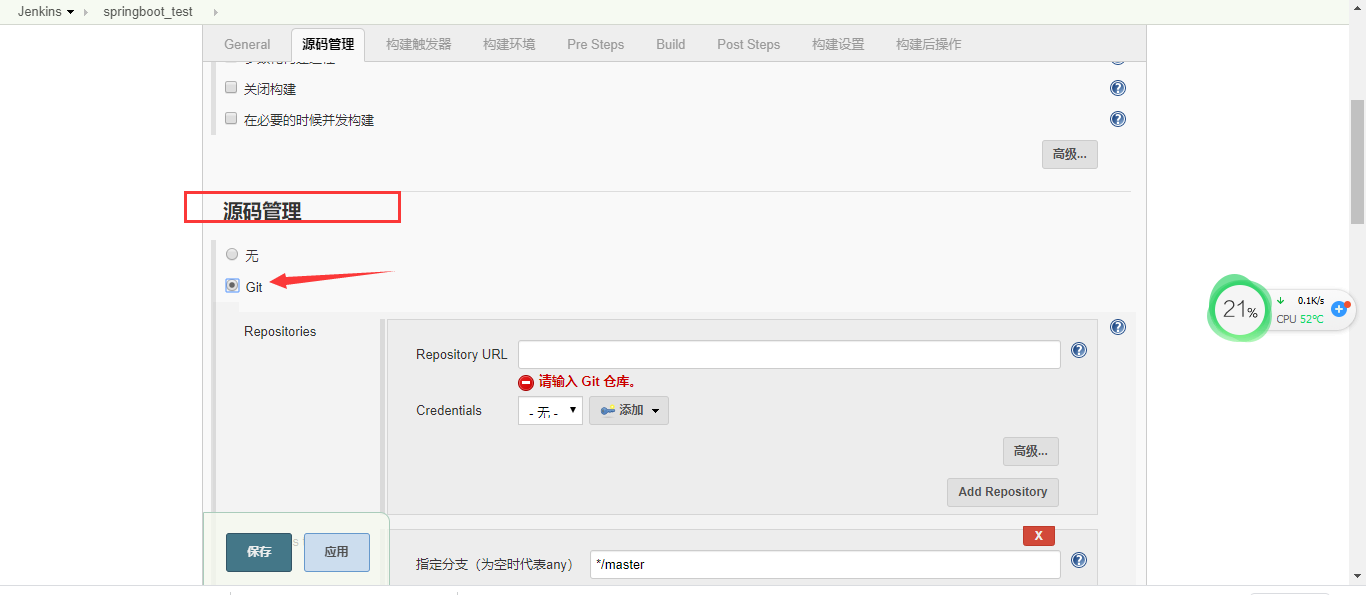The width and height of the screenshot is (1366, 595).
Task: Open the Jenkins breadcrumb link
Action: click(x=39, y=12)
